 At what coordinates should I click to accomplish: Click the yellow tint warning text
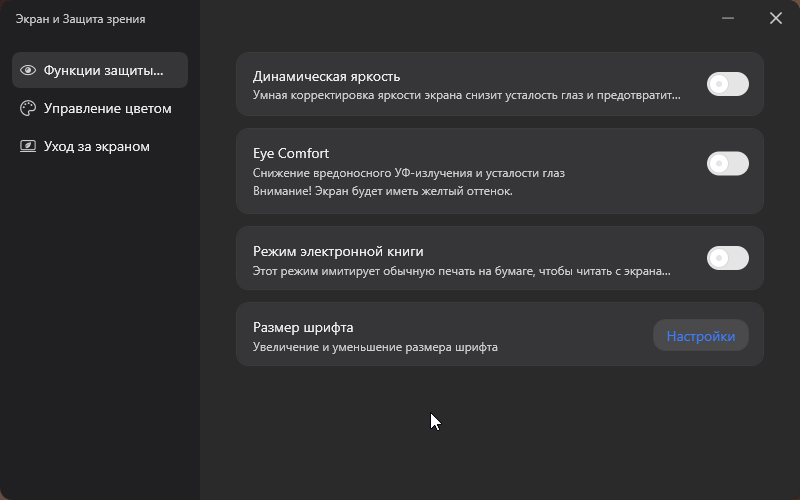tap(383, 191)
